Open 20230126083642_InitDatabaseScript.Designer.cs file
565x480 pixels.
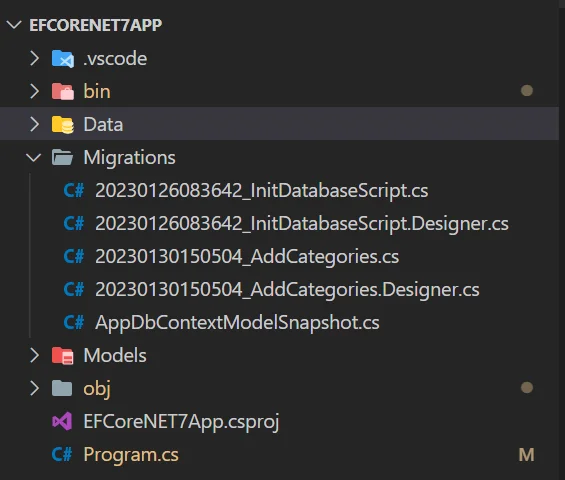302,224
